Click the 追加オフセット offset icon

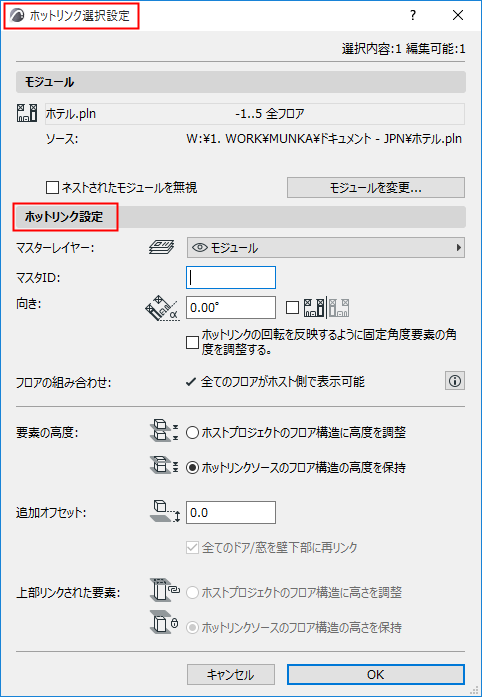coord(165,512)
